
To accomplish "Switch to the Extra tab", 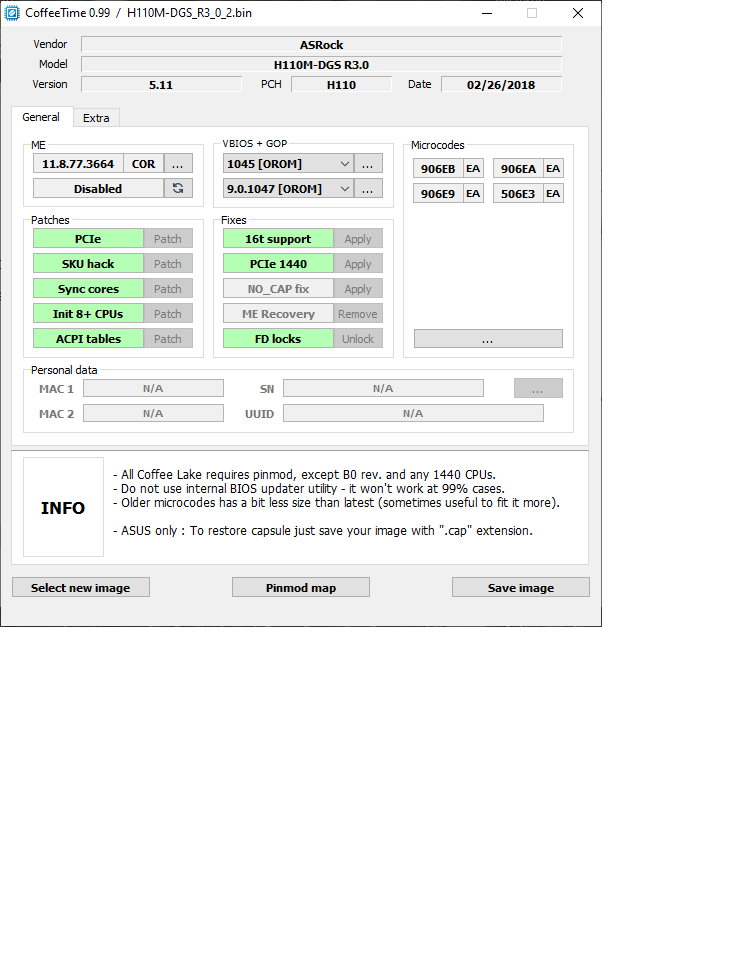I will pyautogui.click(x=96, y=118).
